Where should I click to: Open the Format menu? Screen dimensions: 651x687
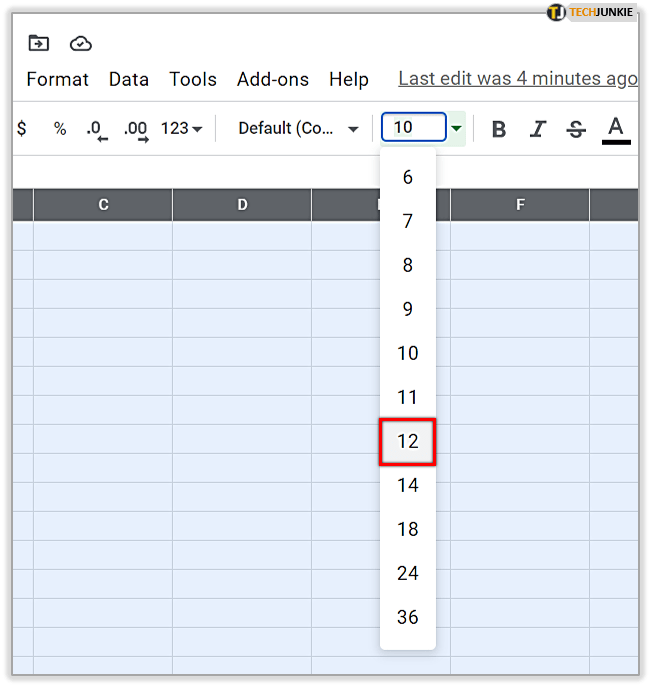point(57,79)
